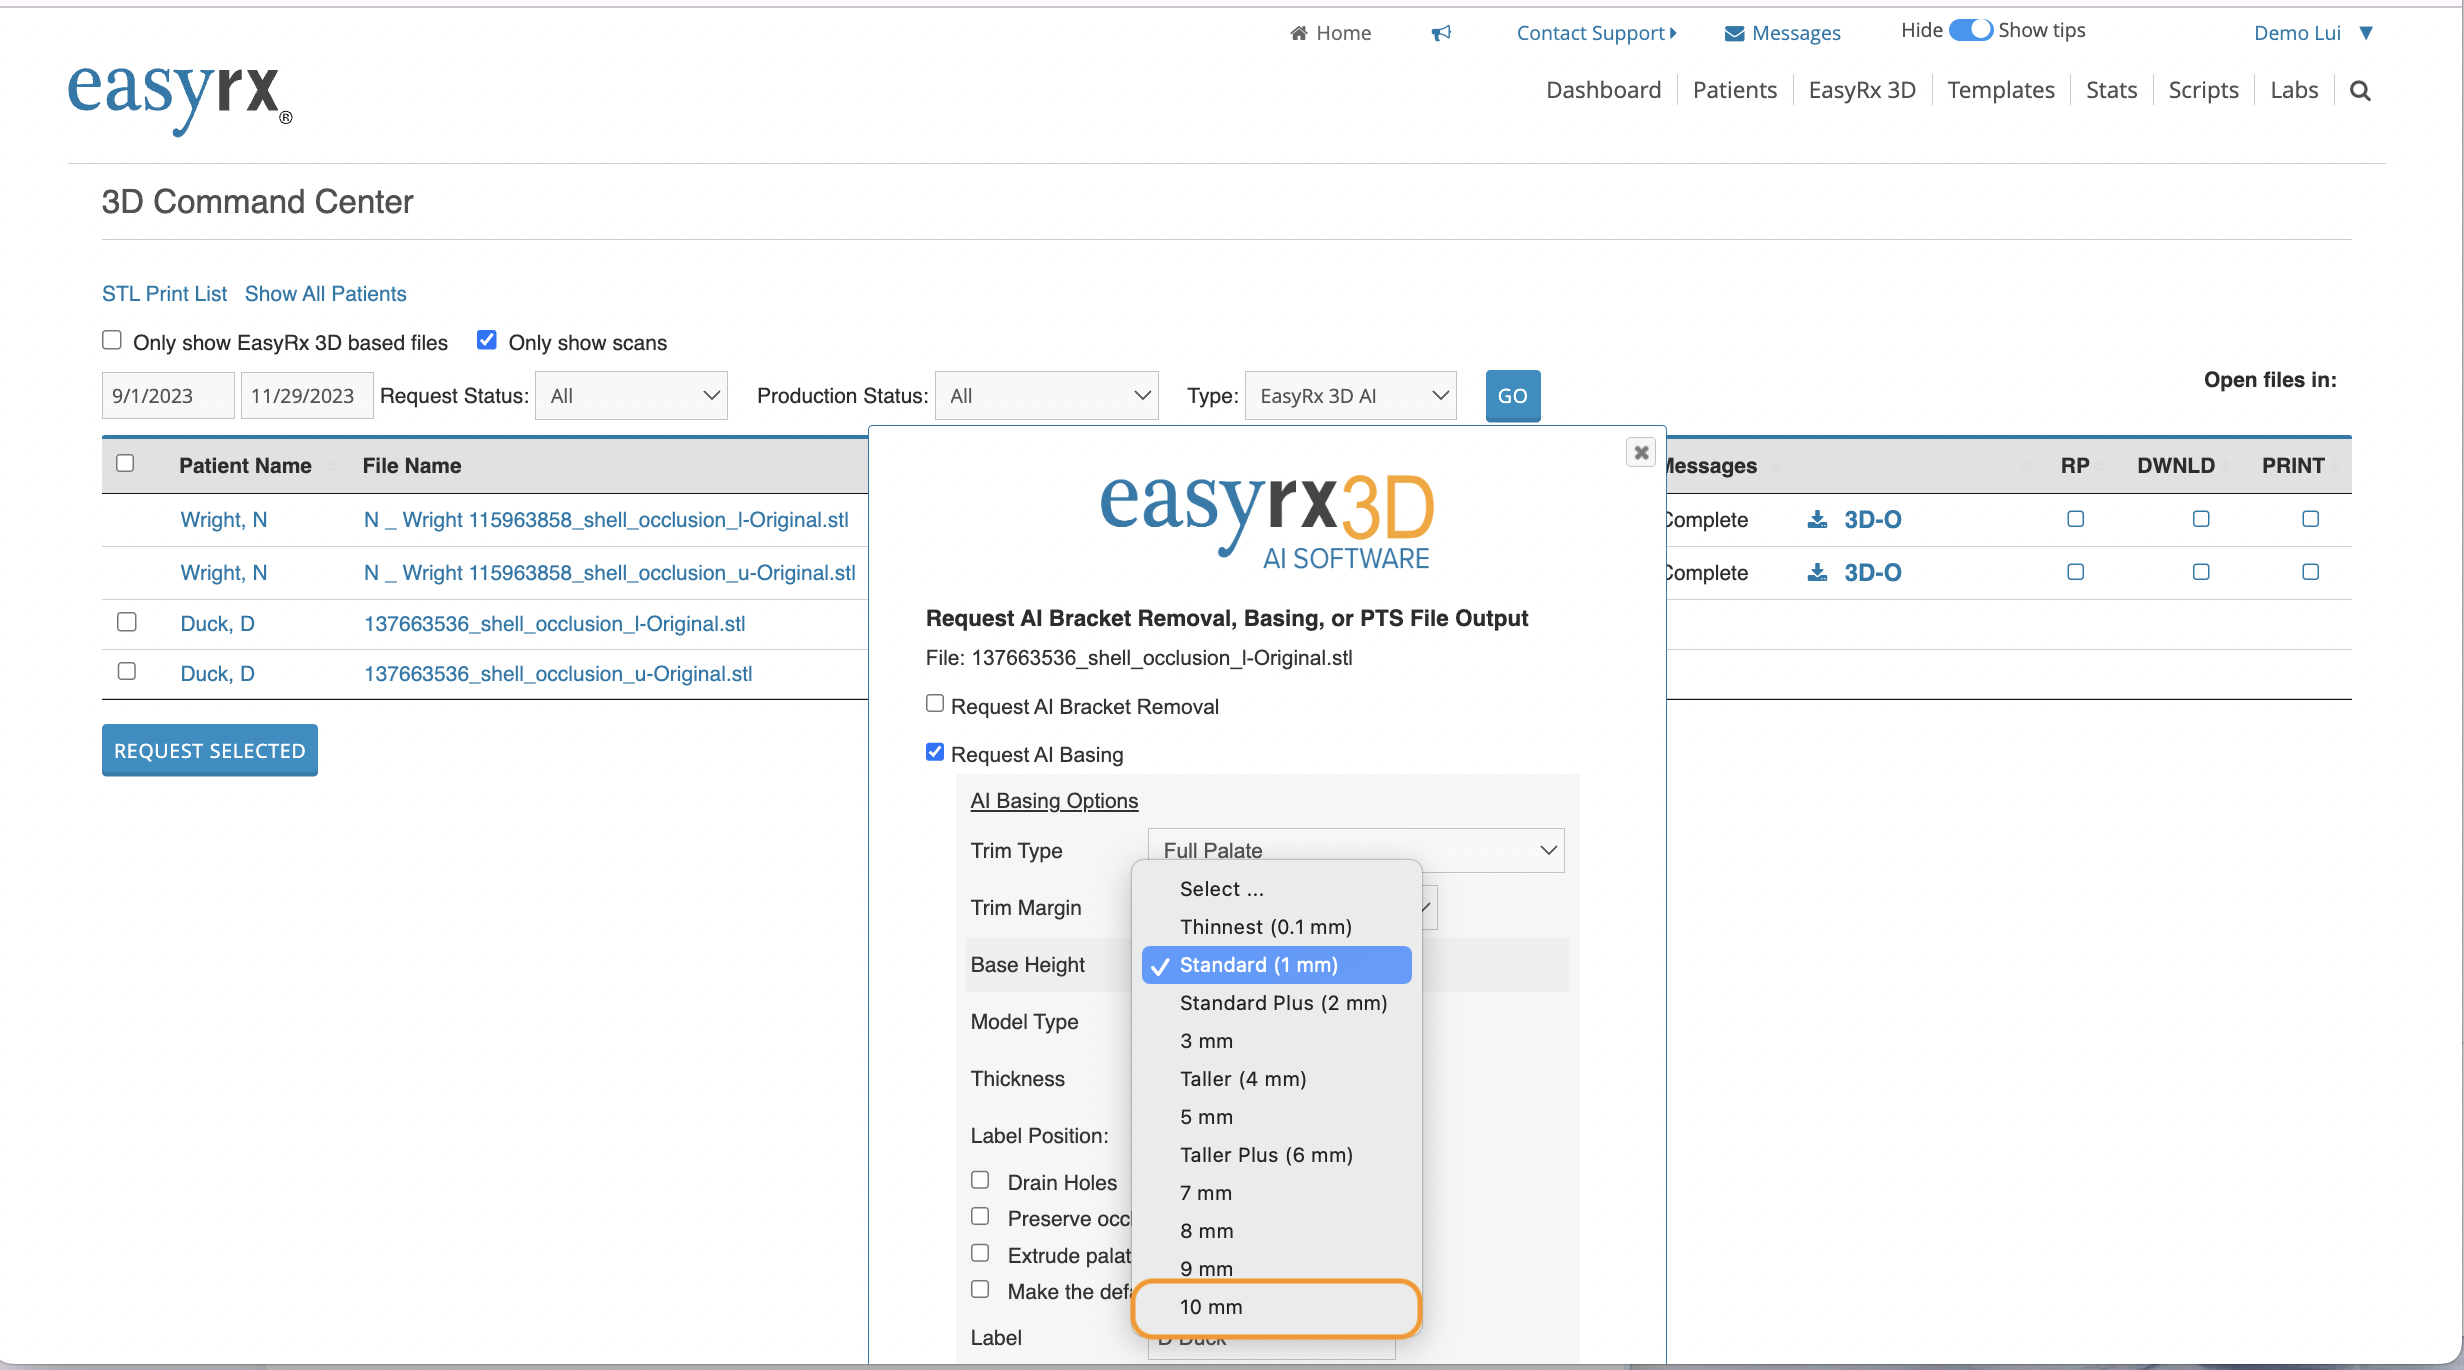Choose the Select ... placeholder option
The image size is (2464, 1370).
click(1277, 889)
